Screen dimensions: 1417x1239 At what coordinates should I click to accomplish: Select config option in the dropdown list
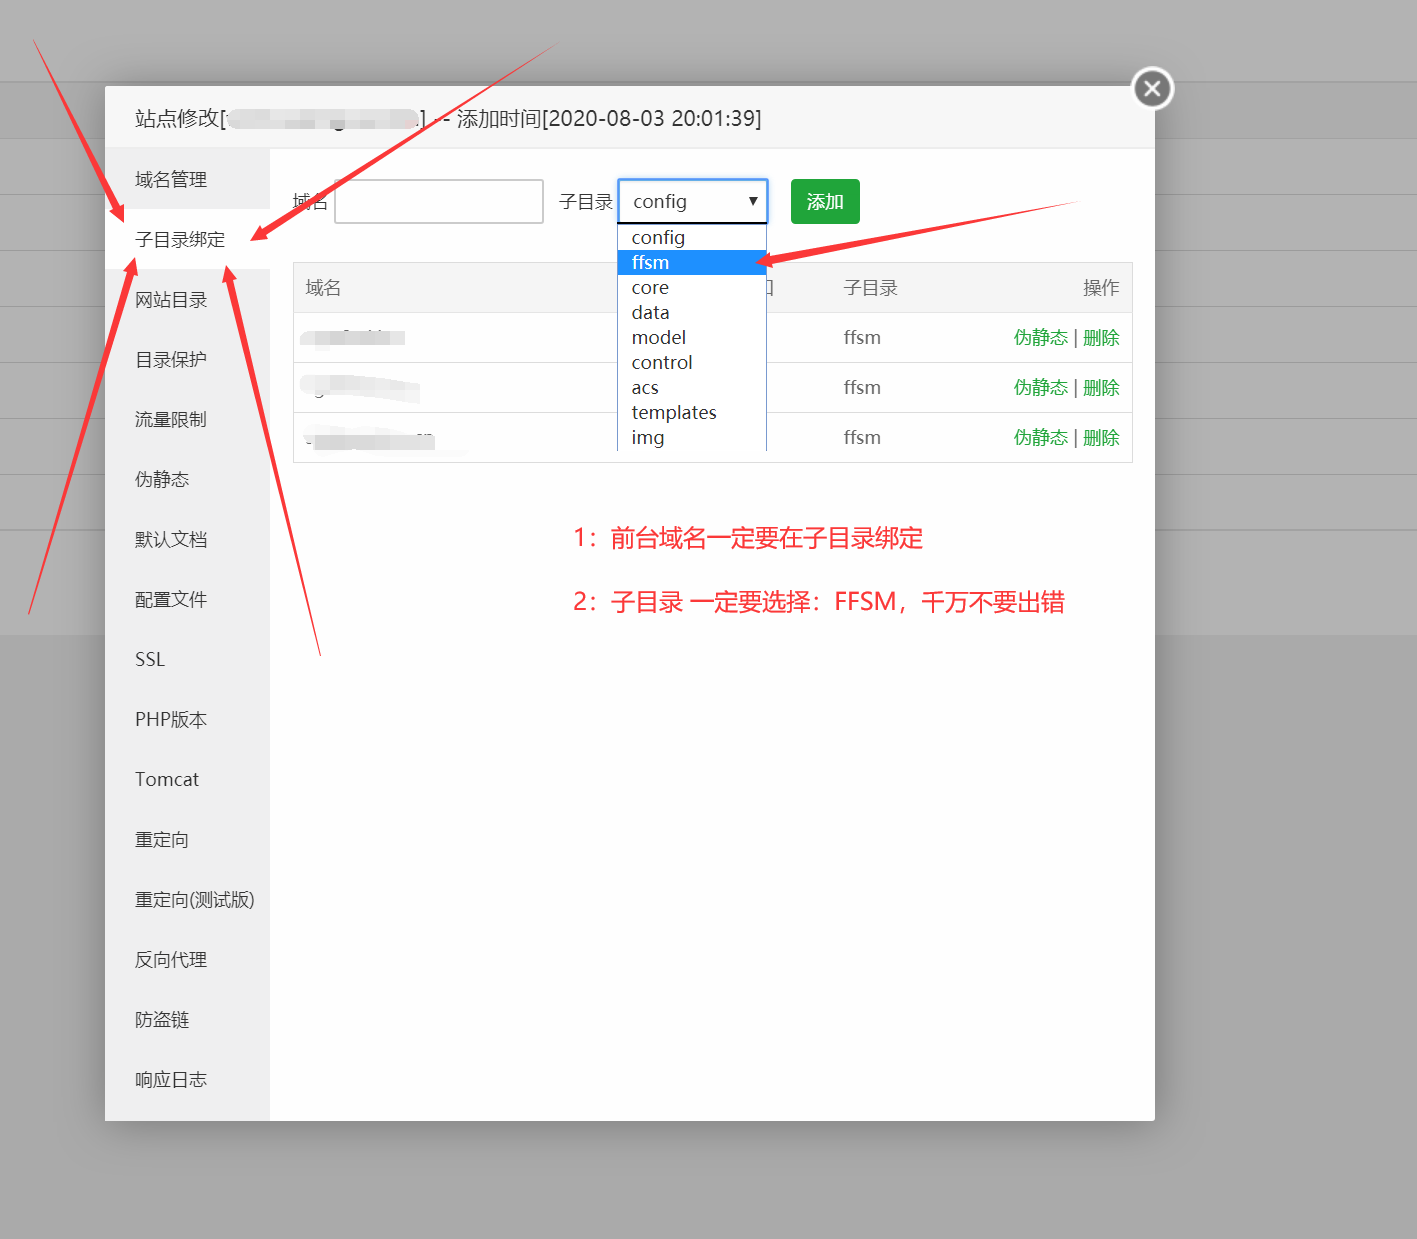(x=657, y=237)
